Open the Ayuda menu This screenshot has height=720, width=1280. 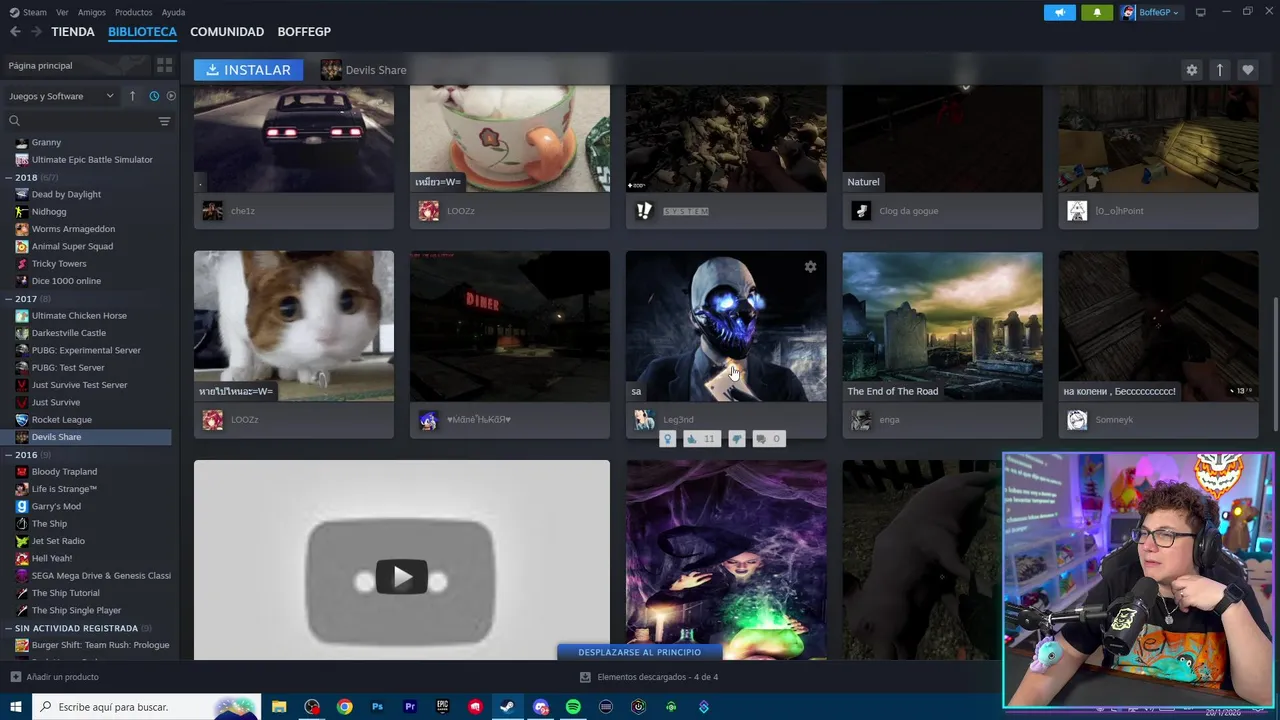173,12
